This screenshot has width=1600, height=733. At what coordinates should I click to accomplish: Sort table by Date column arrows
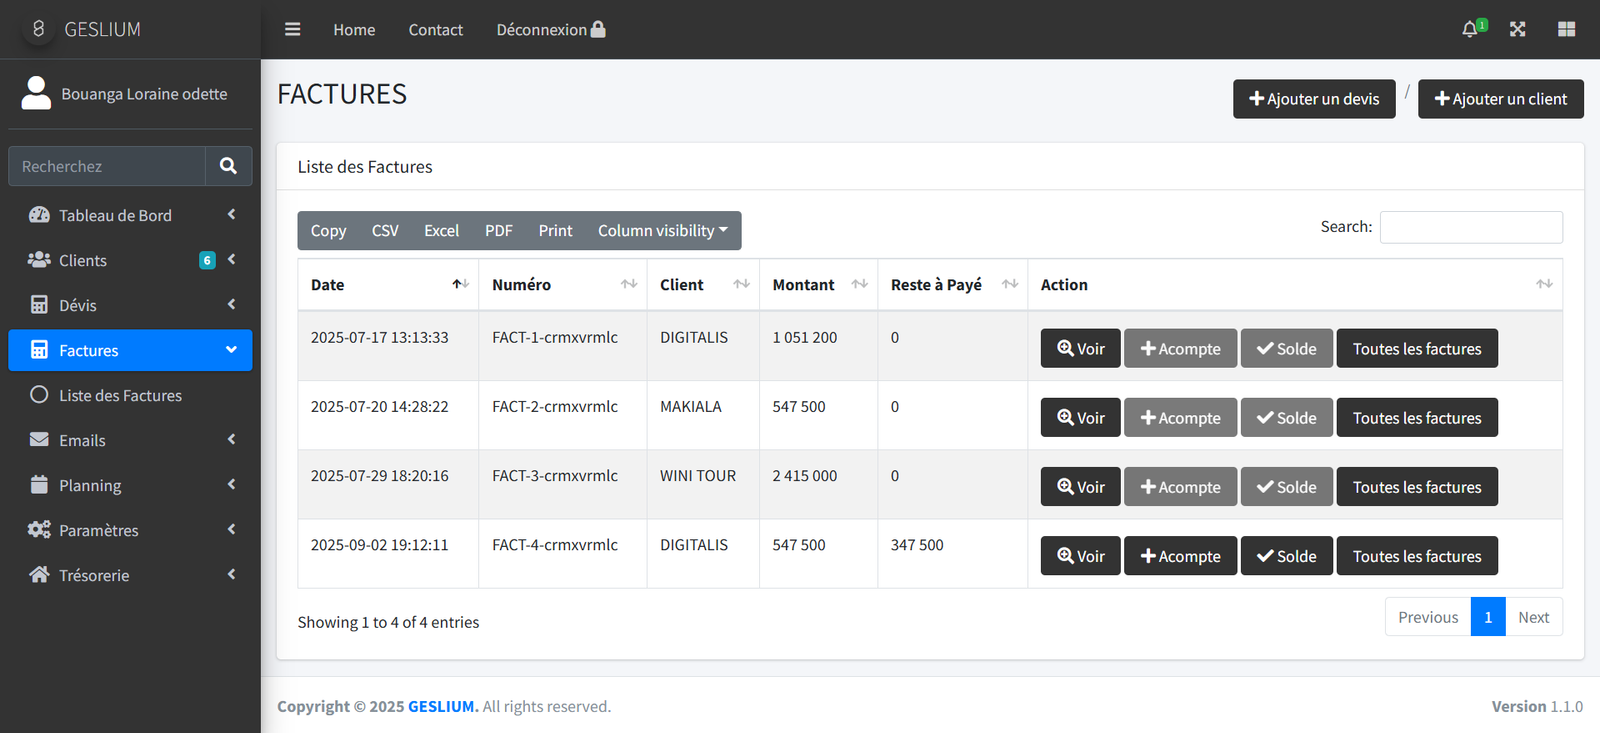pyautogui.click(x=460, y=284)
